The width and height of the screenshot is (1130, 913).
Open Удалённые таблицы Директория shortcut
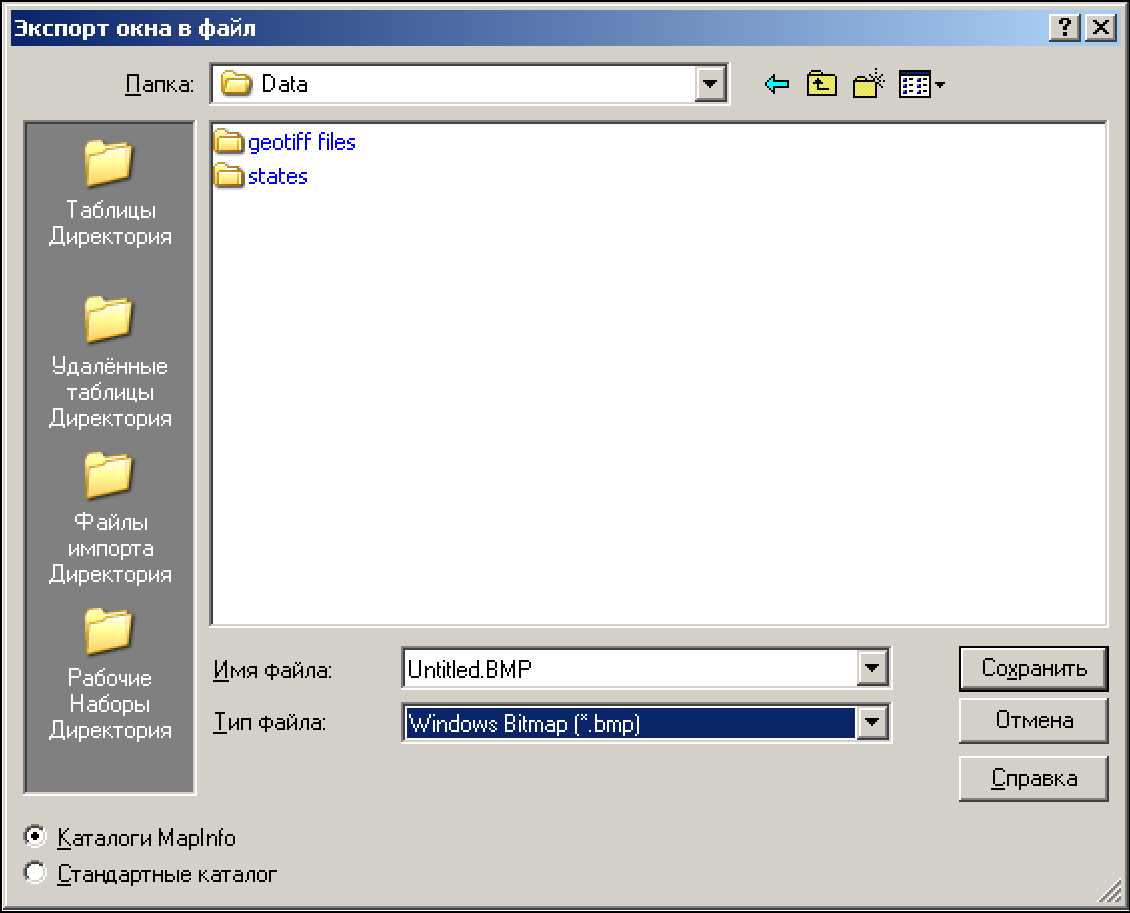point(110,360)
